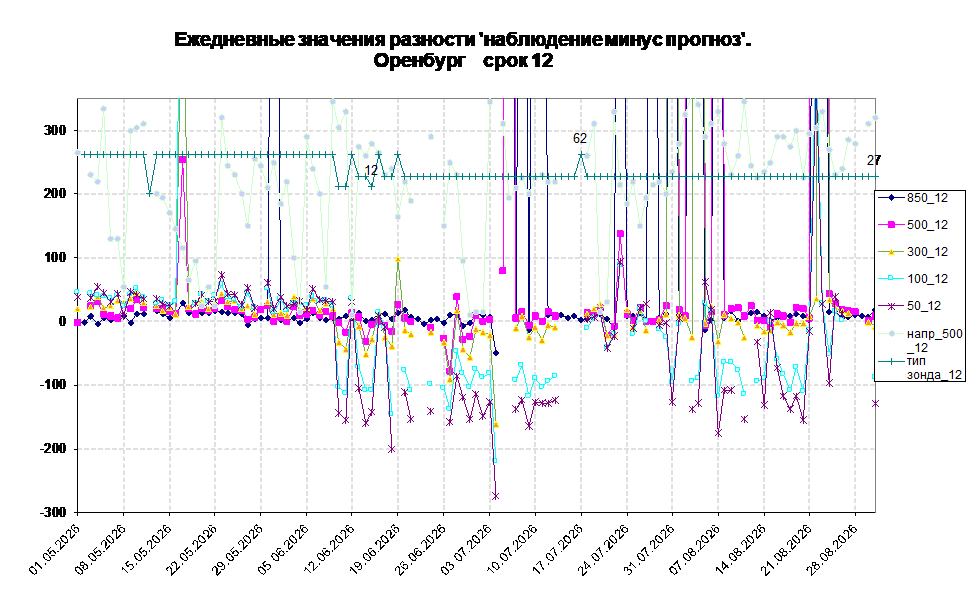Select the x-axis date 08.05.2026
Image resolution: width=976 pixels, height=599 pixels.
point(101,549)
